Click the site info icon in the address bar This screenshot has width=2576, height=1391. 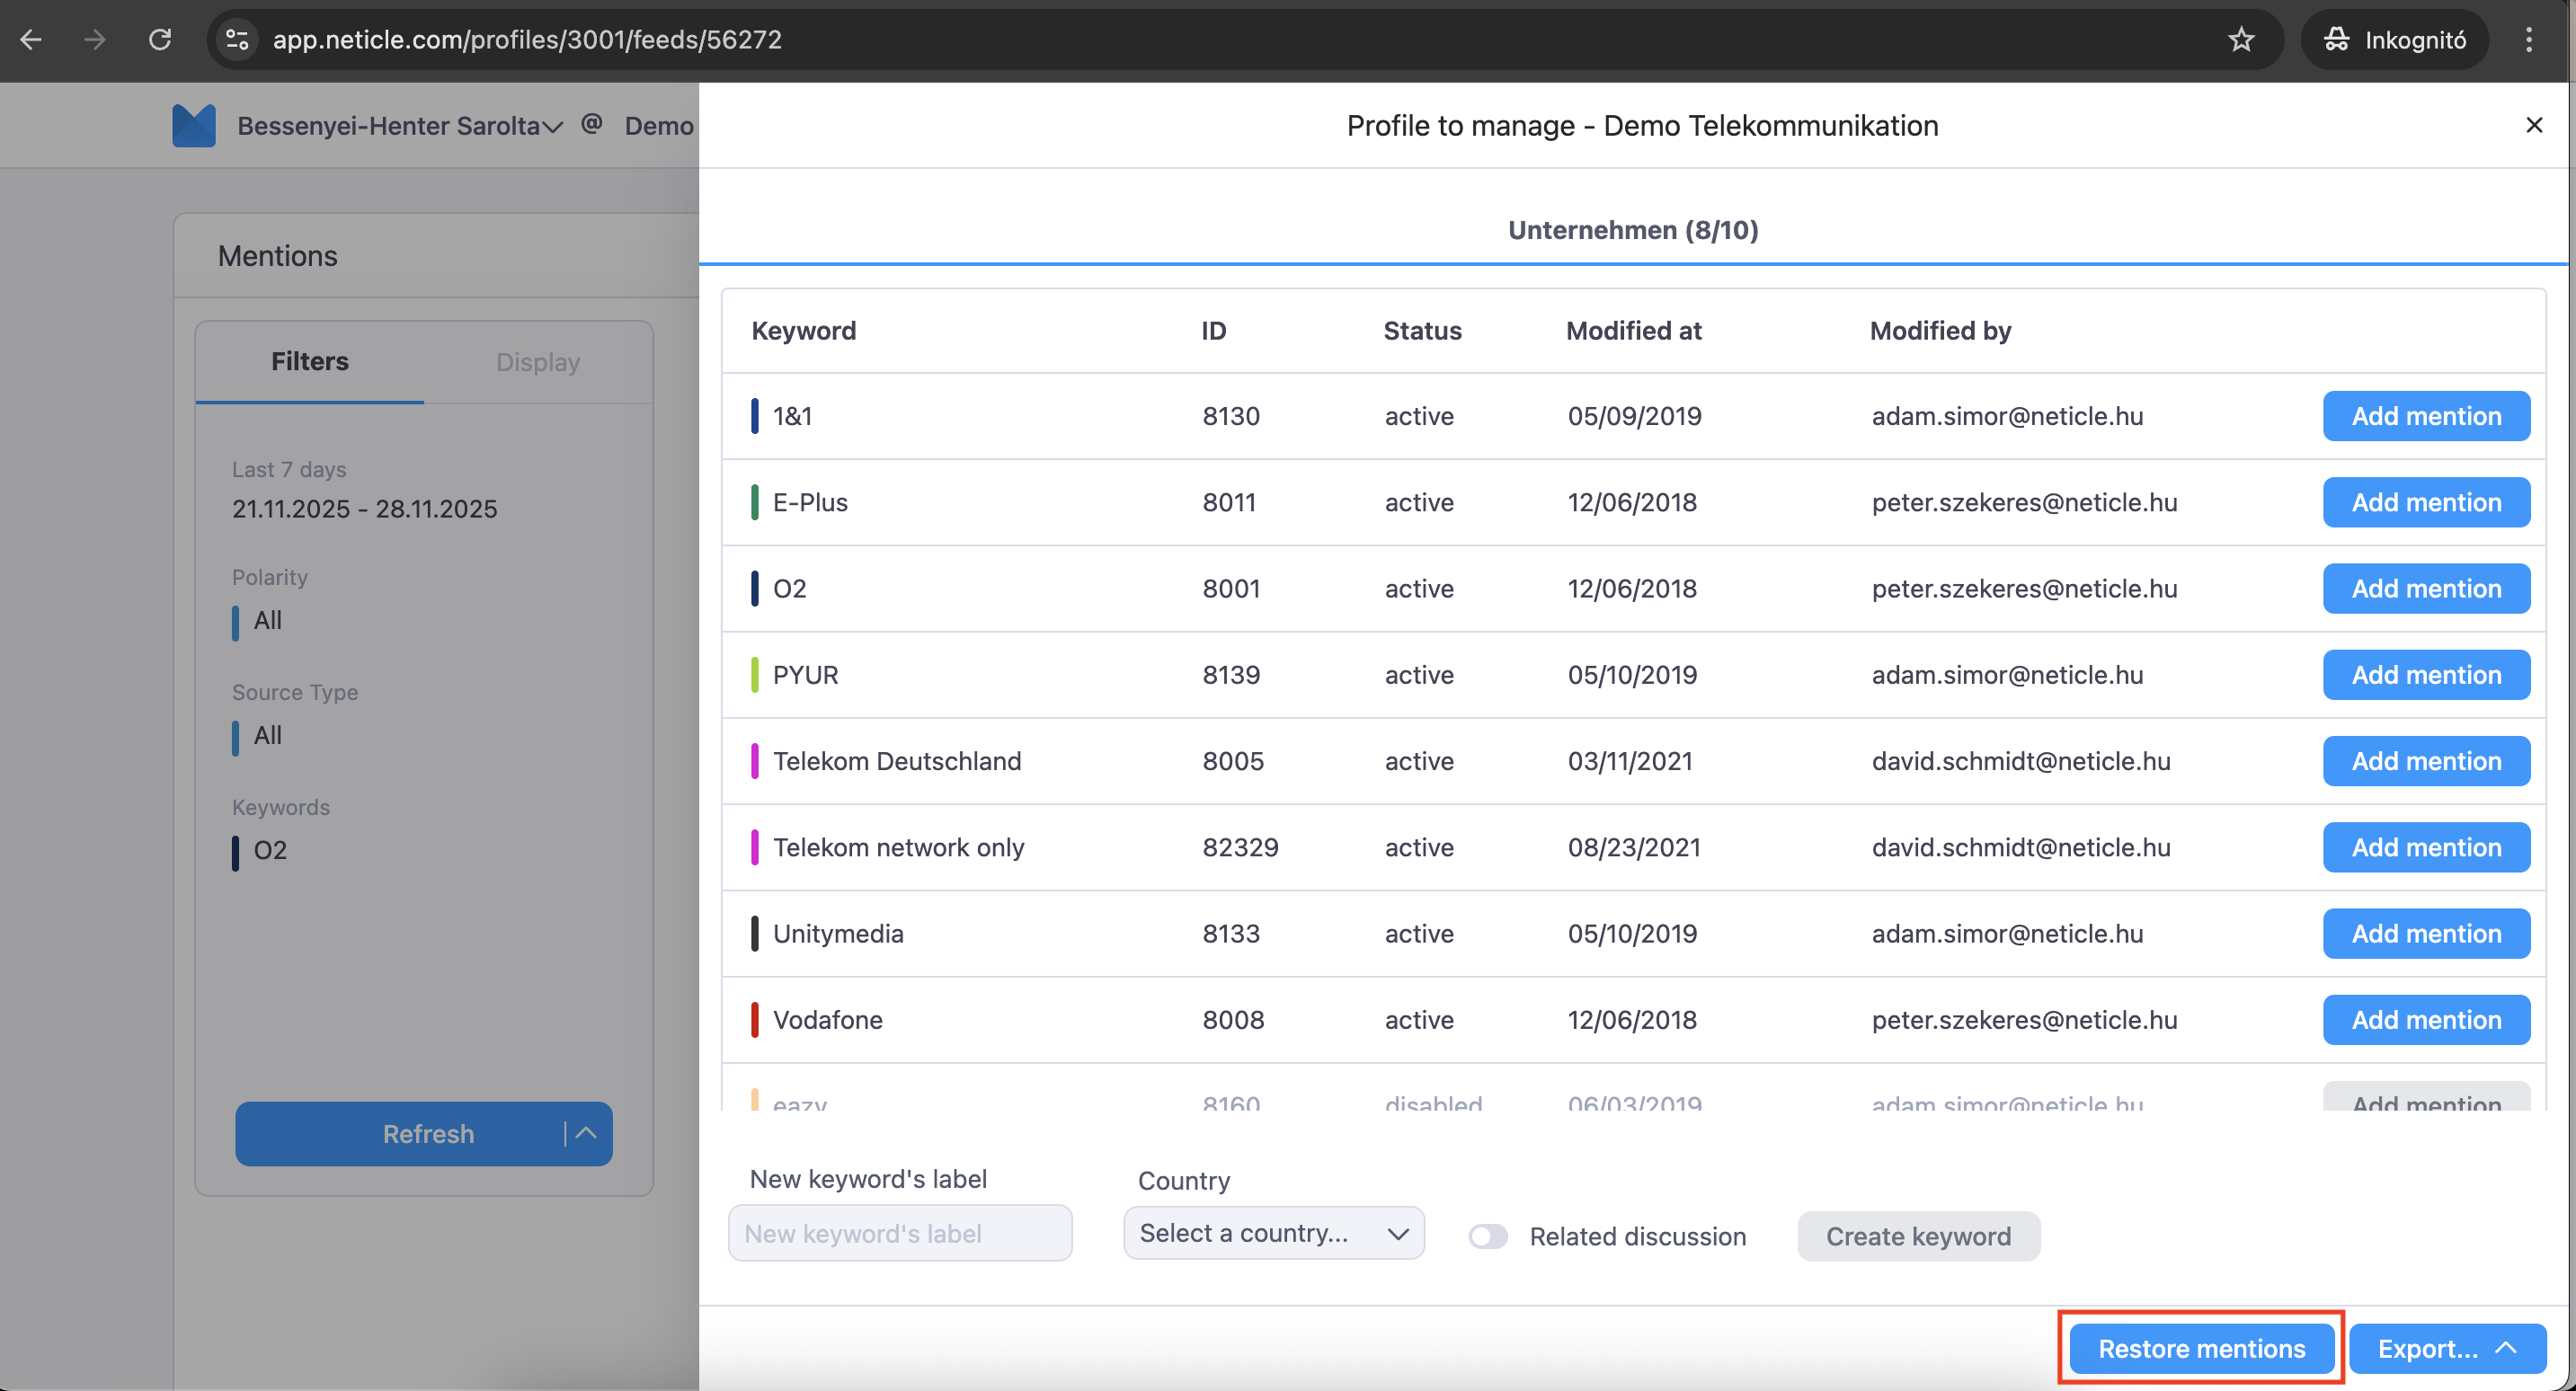click(238, 39)
